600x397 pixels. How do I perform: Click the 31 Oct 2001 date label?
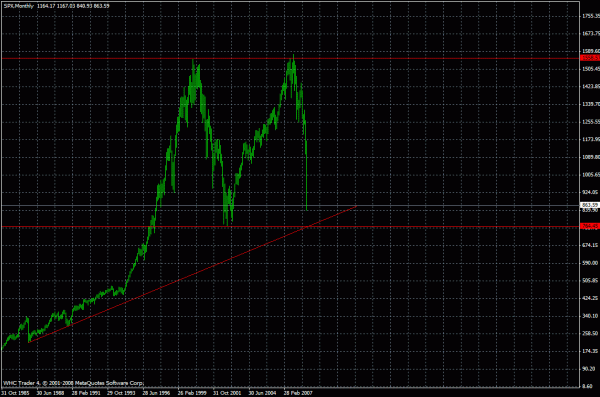click(x=227, y=393)
